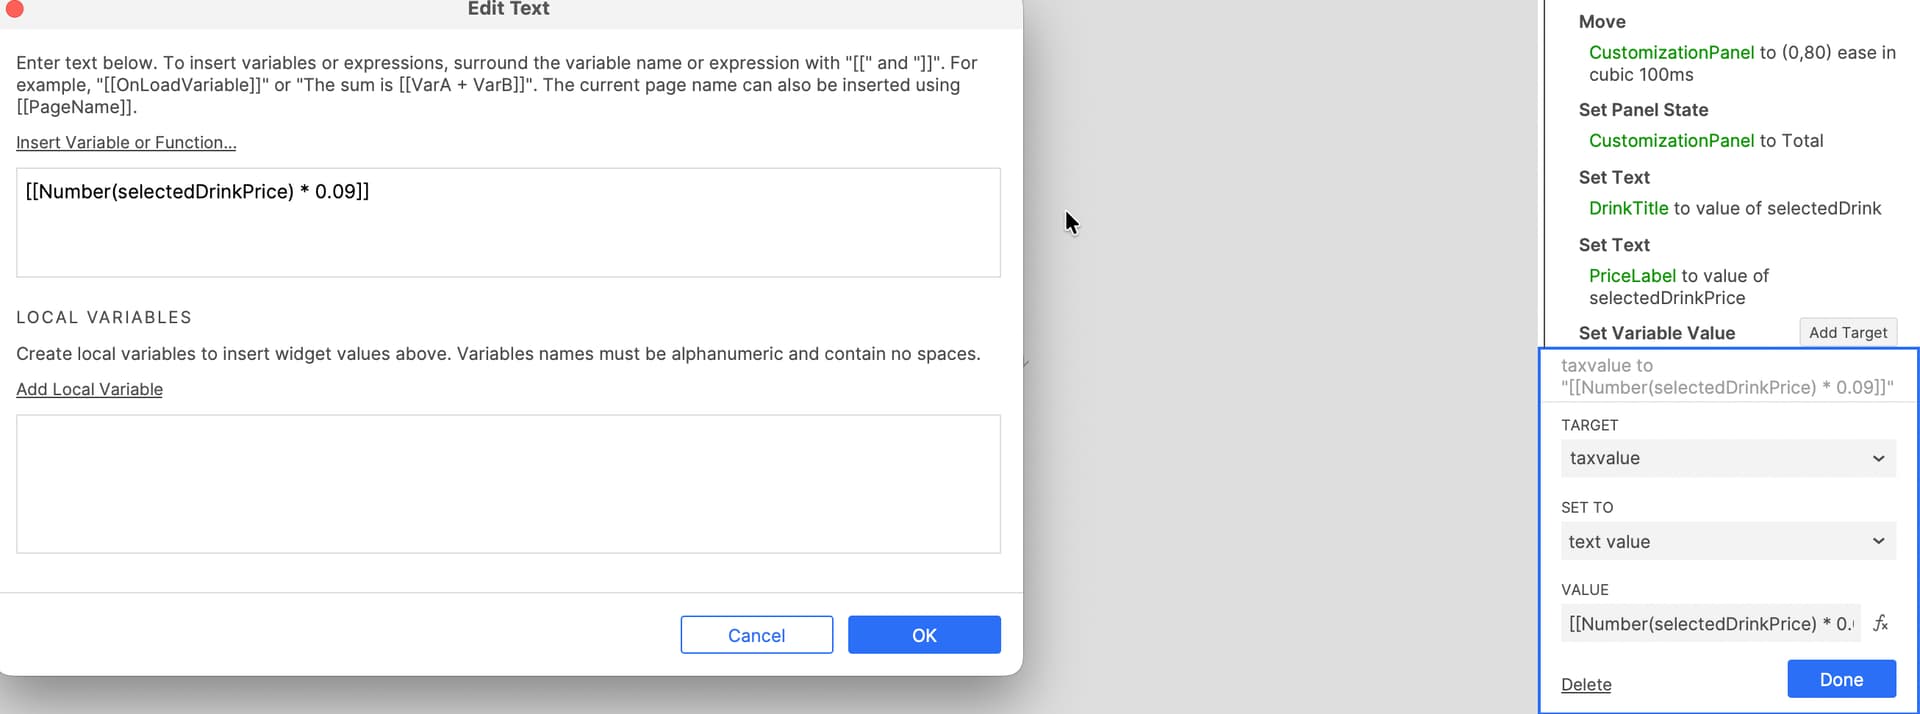This screenshot has width=1920, height=714.
Task: Click the VALUE input field
Action: 1710,623
